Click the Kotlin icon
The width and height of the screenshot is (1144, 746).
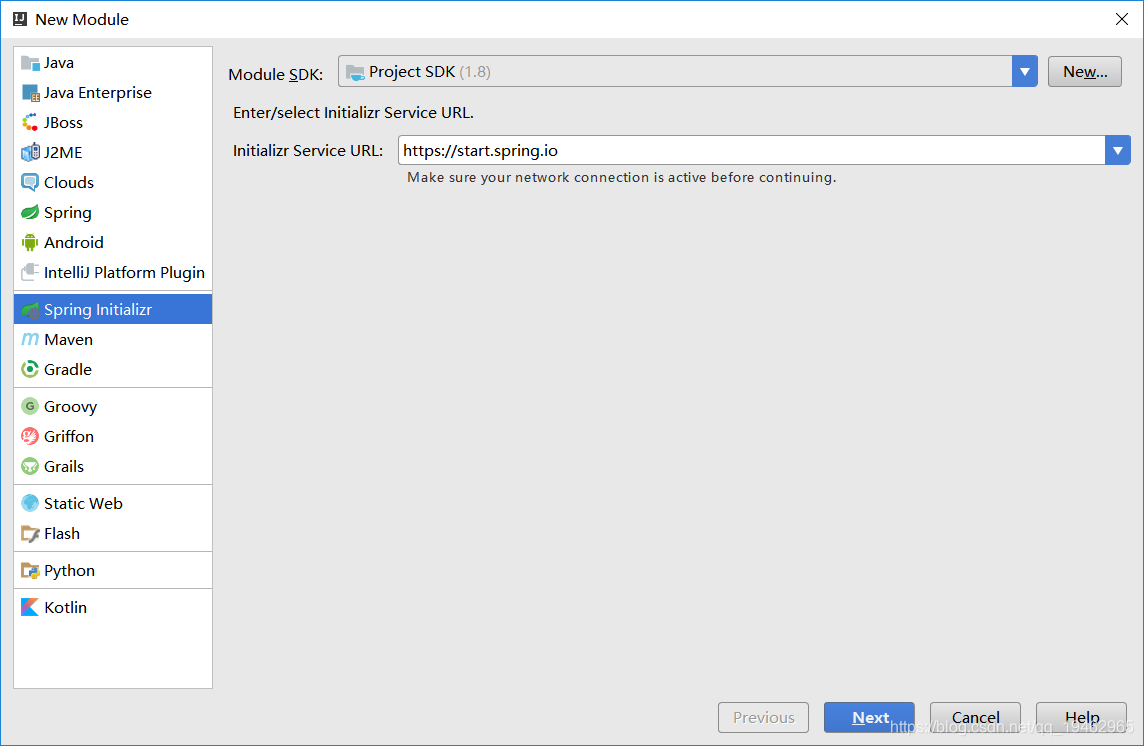click(x=30, y=607)
